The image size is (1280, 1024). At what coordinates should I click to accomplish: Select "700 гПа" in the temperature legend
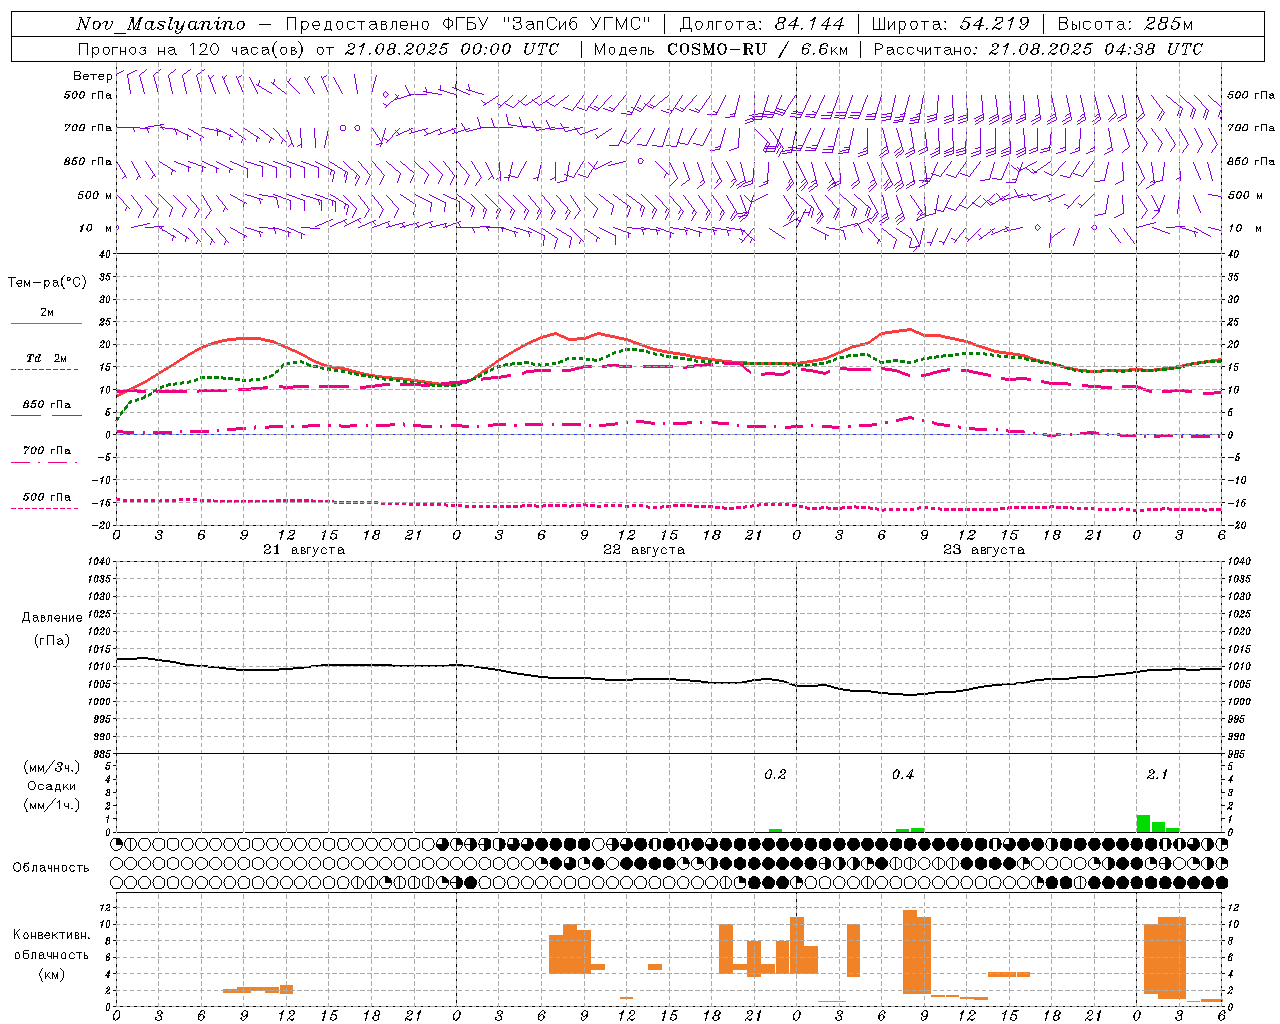click(47, 451)
